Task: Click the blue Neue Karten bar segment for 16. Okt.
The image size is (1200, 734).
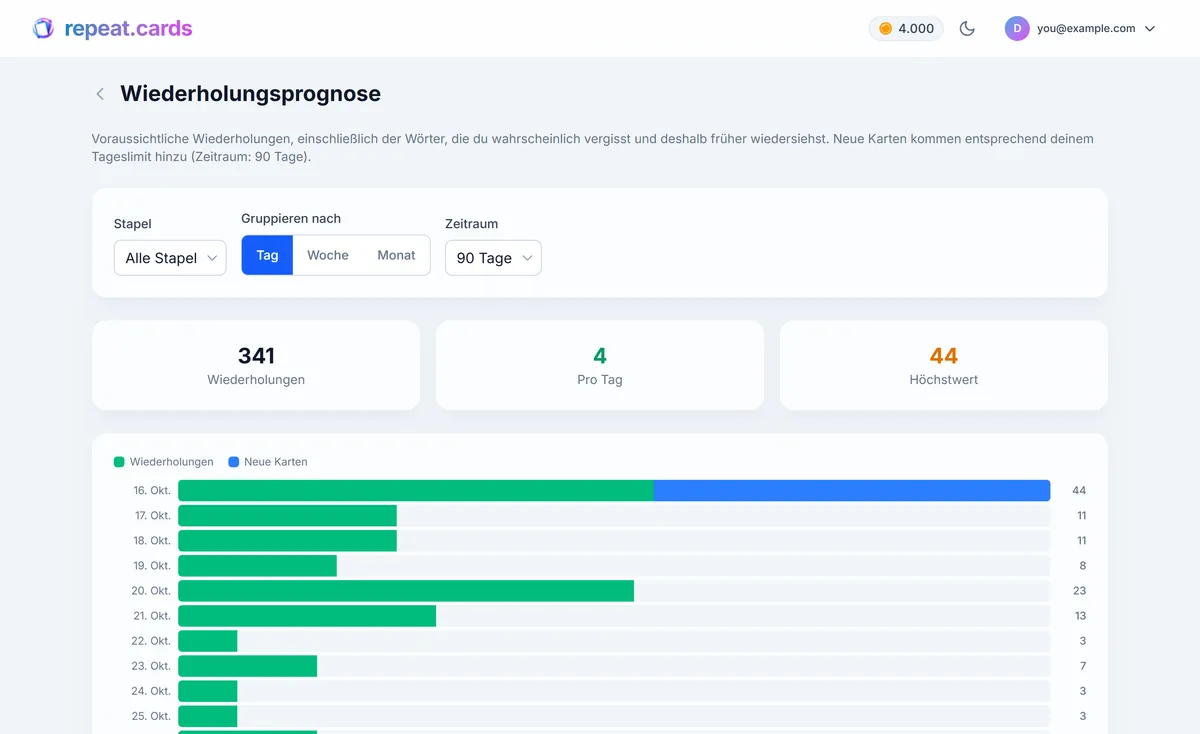Action: click(852, 490)
